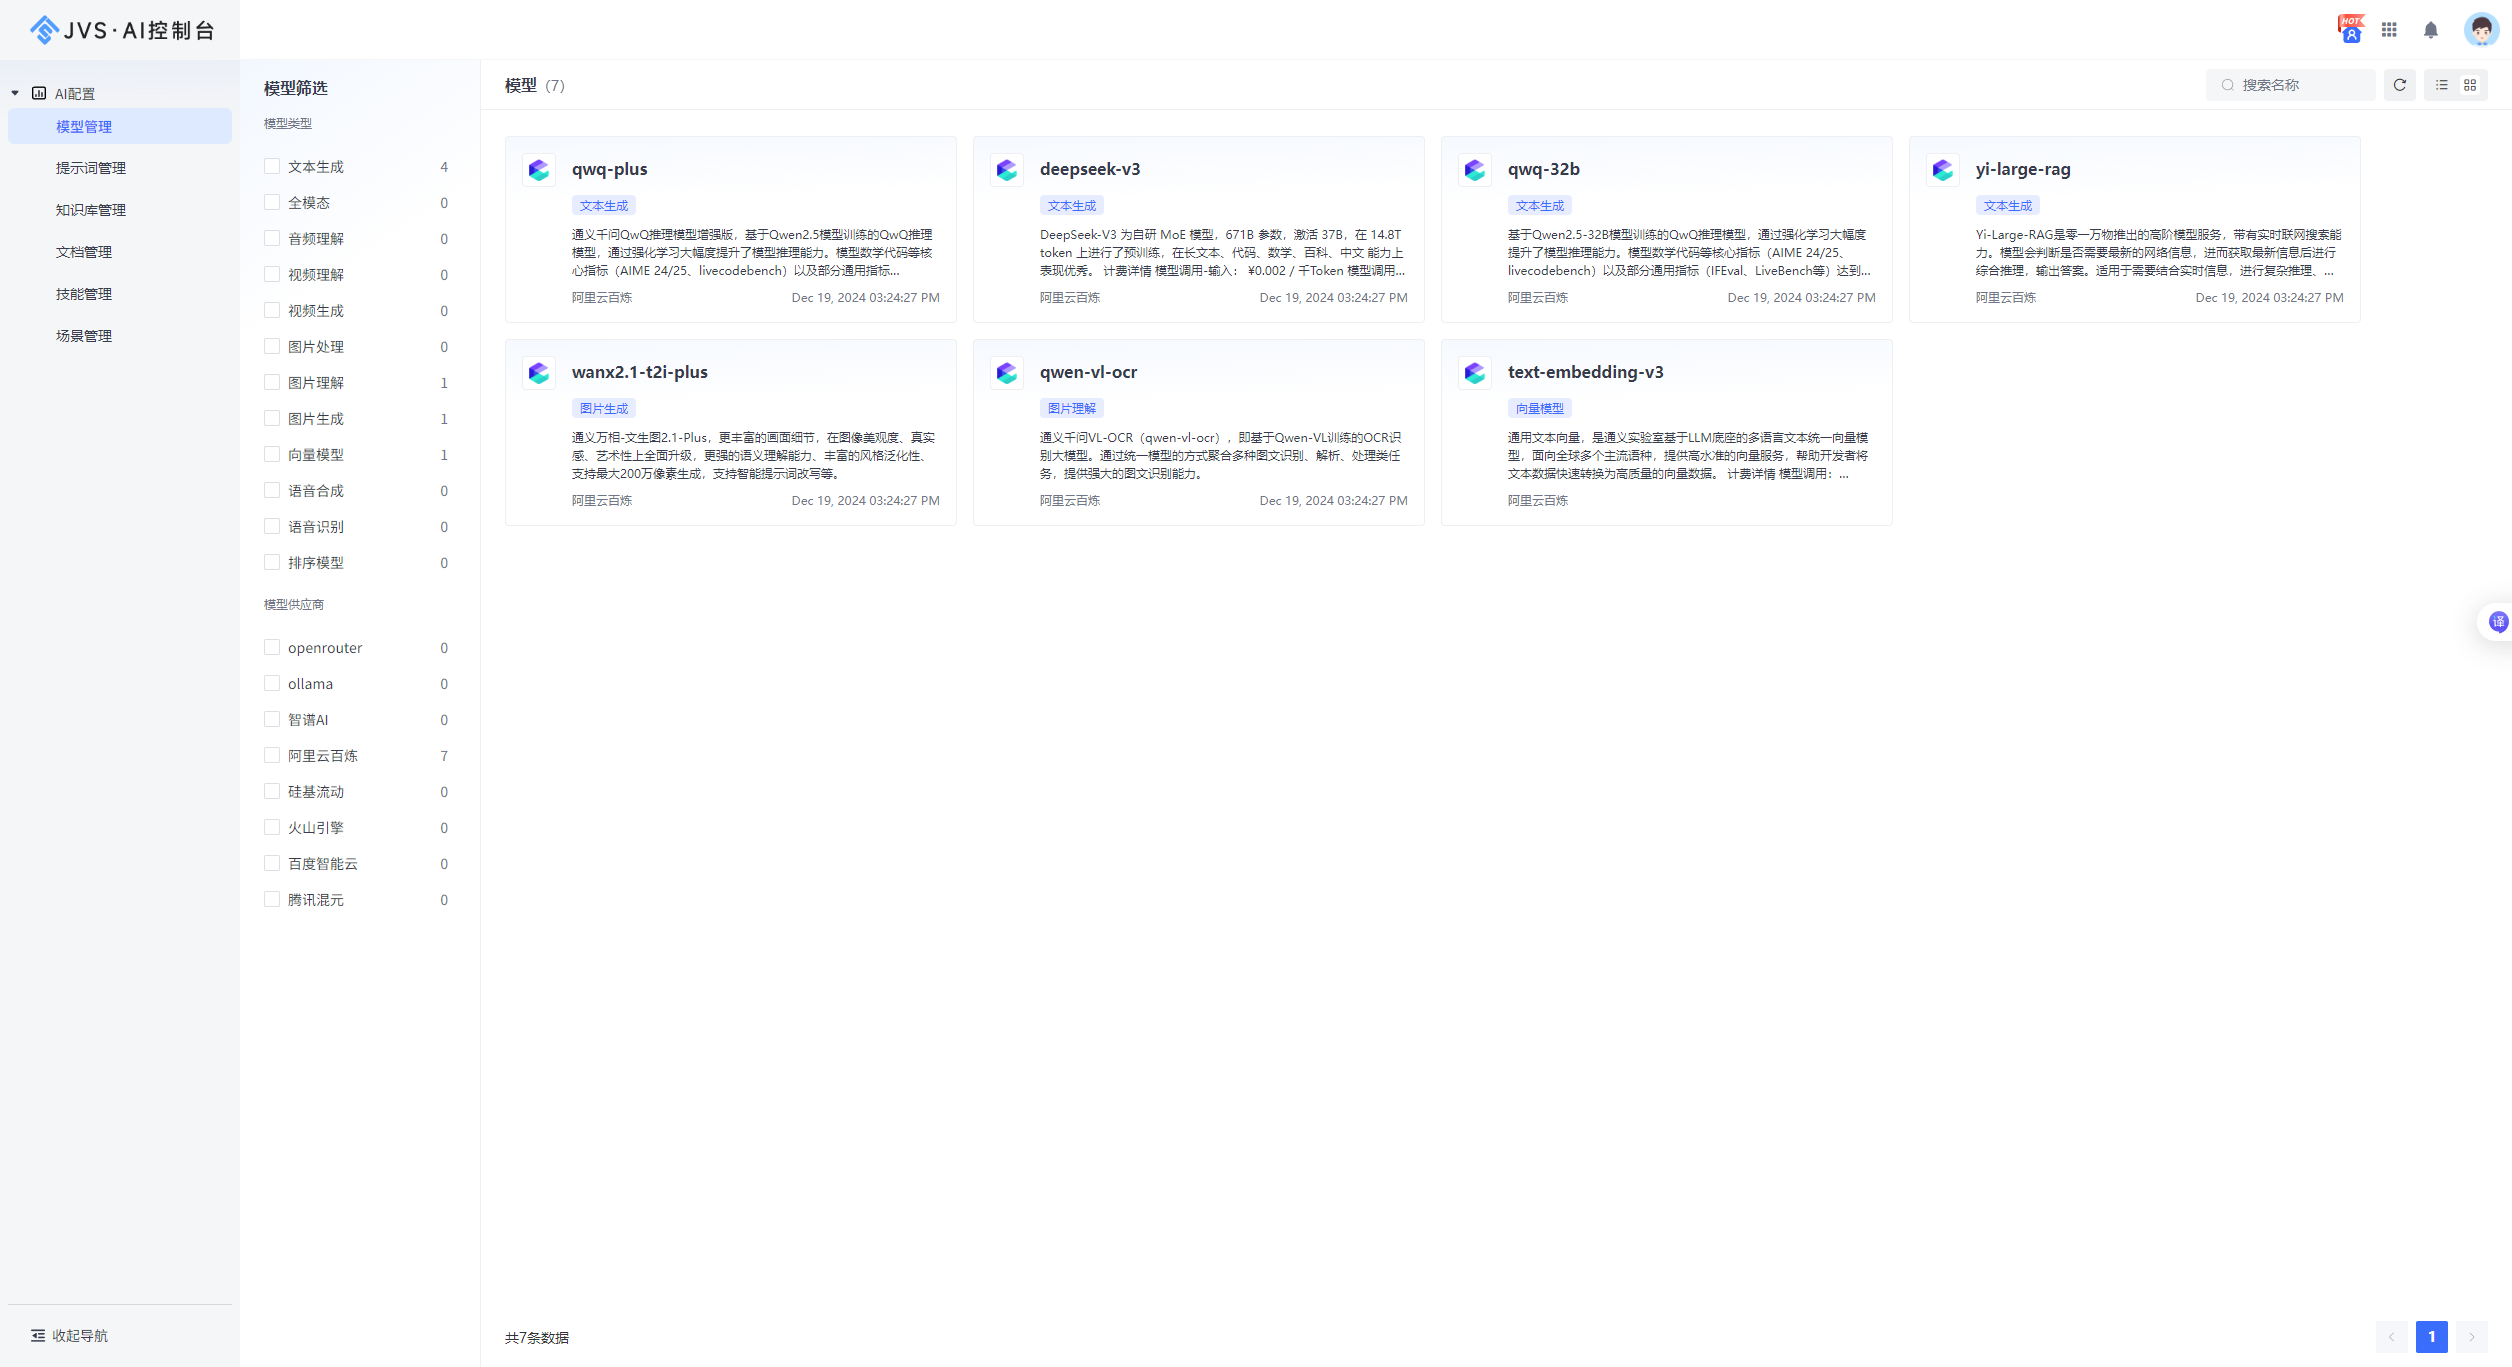Viewport: 2512px width, 1367px height.
Task: Open the notification bell
Action: [2430, 30]
